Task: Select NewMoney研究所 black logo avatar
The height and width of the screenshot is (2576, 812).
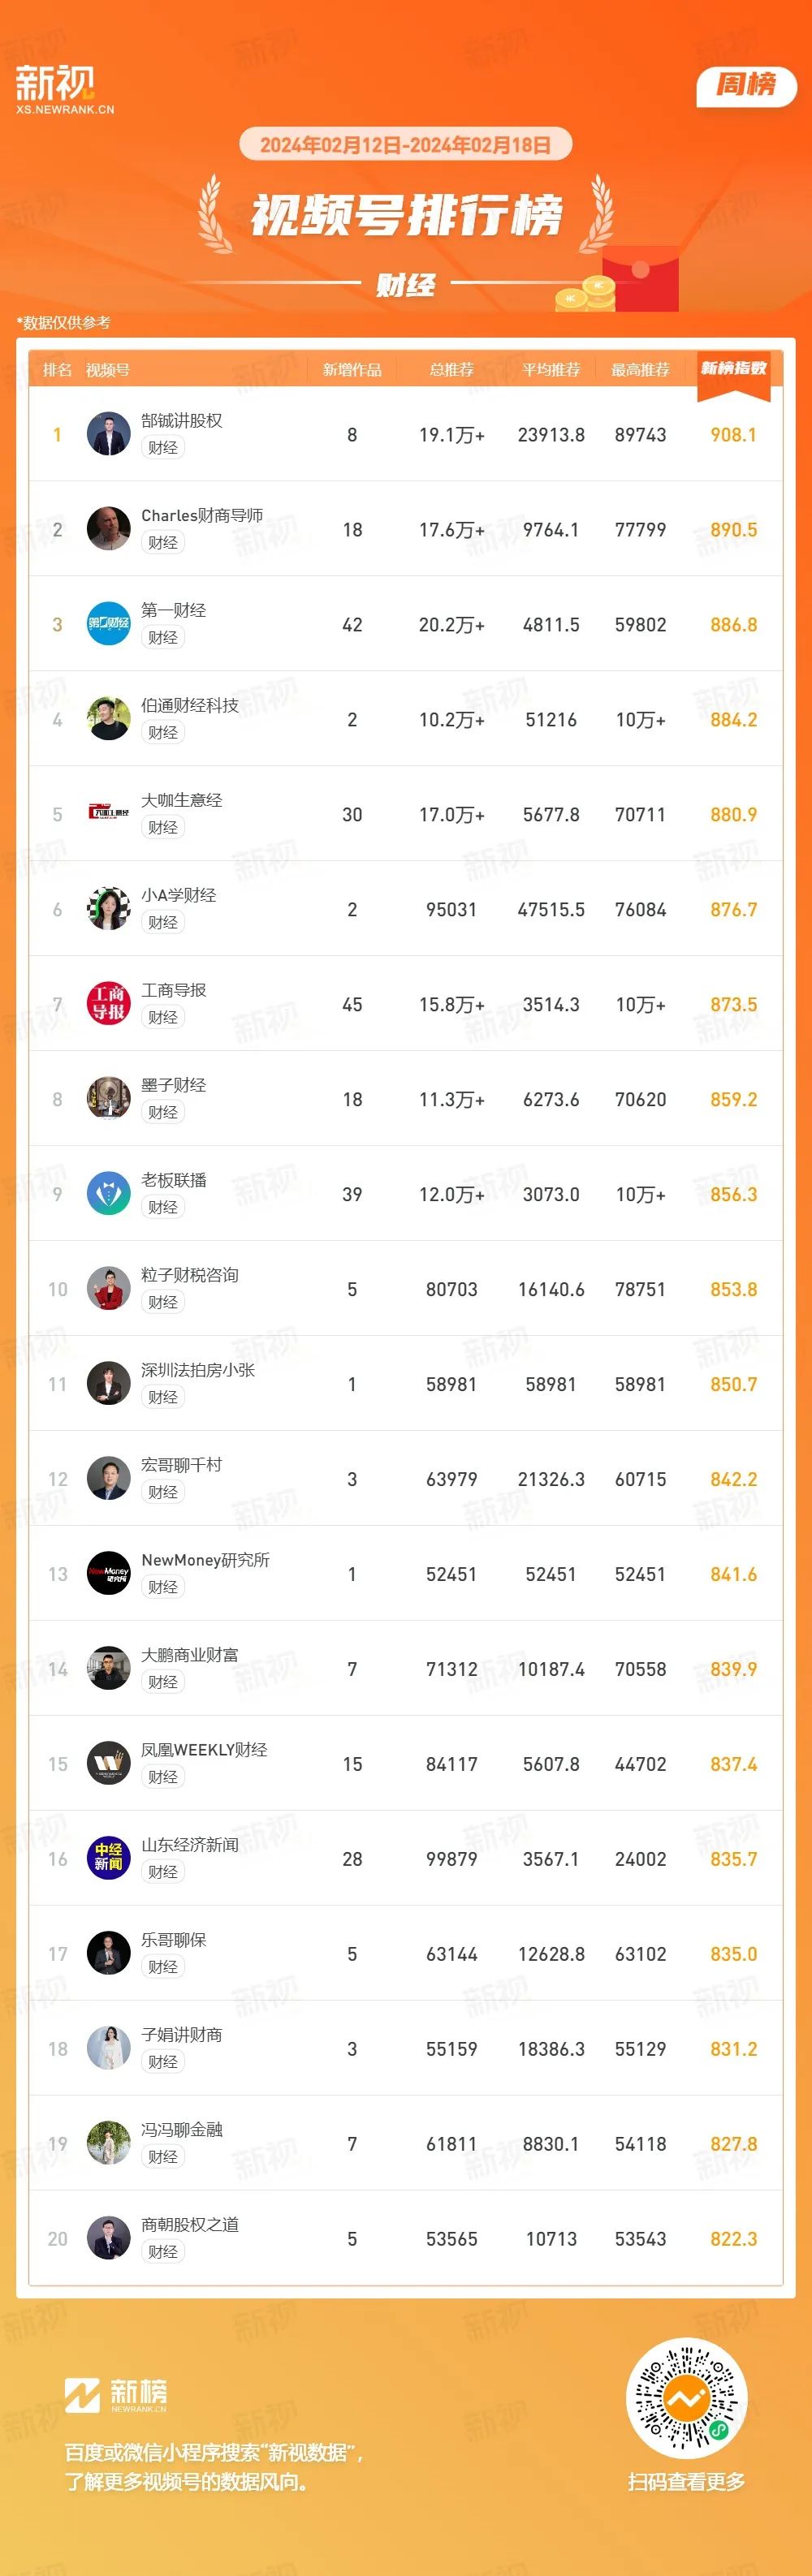Action: point(108,1574)
